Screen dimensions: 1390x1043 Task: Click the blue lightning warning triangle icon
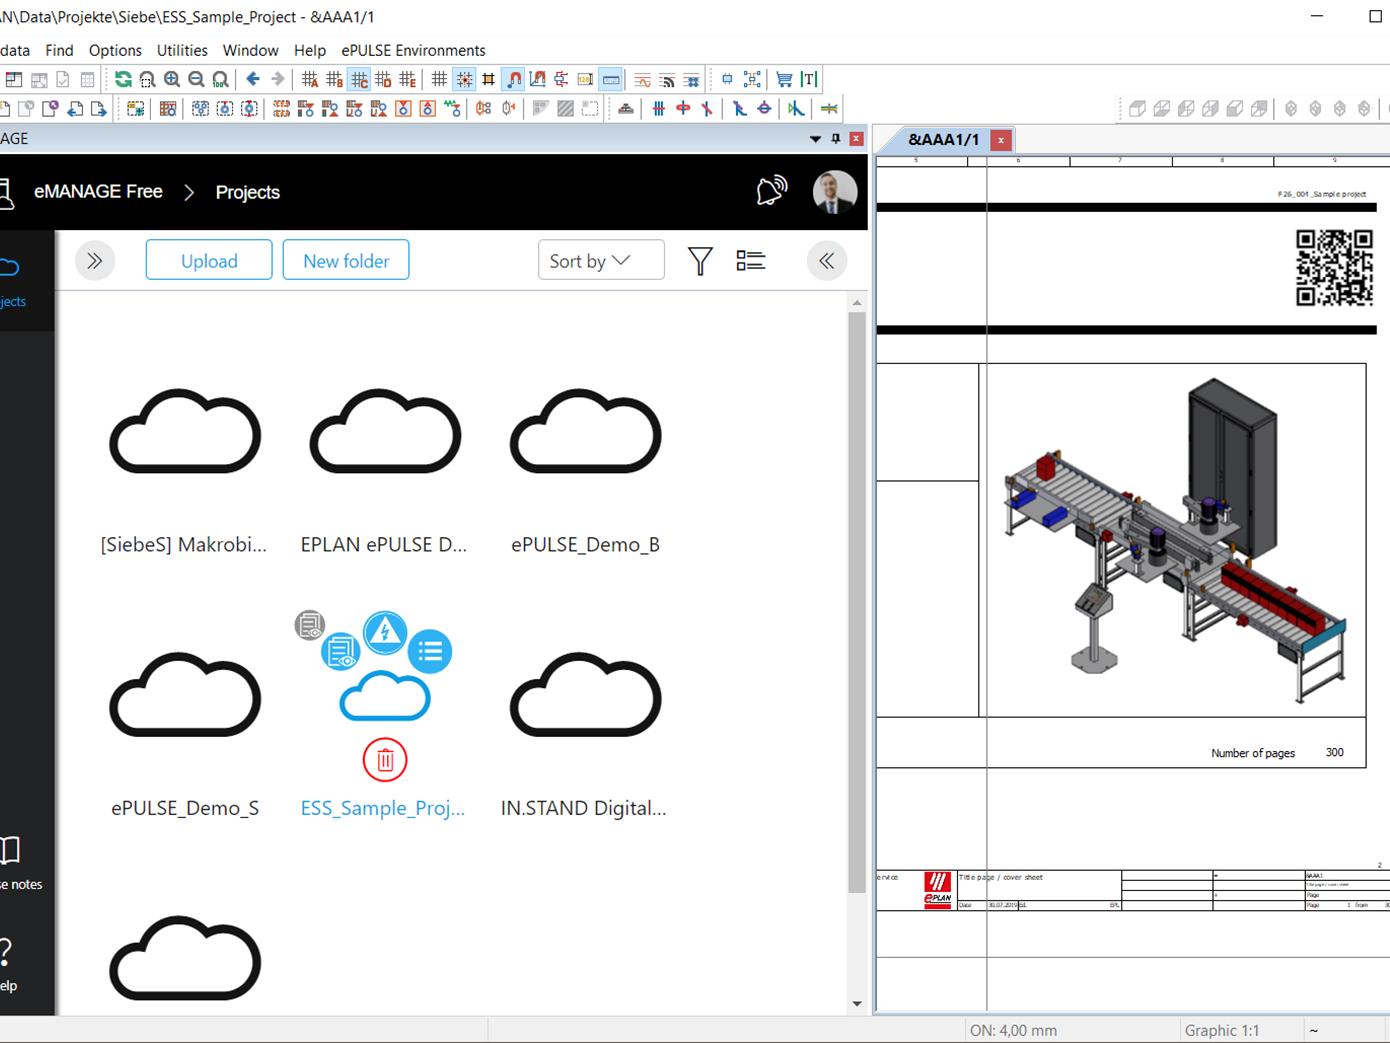[x=385, y=632]
